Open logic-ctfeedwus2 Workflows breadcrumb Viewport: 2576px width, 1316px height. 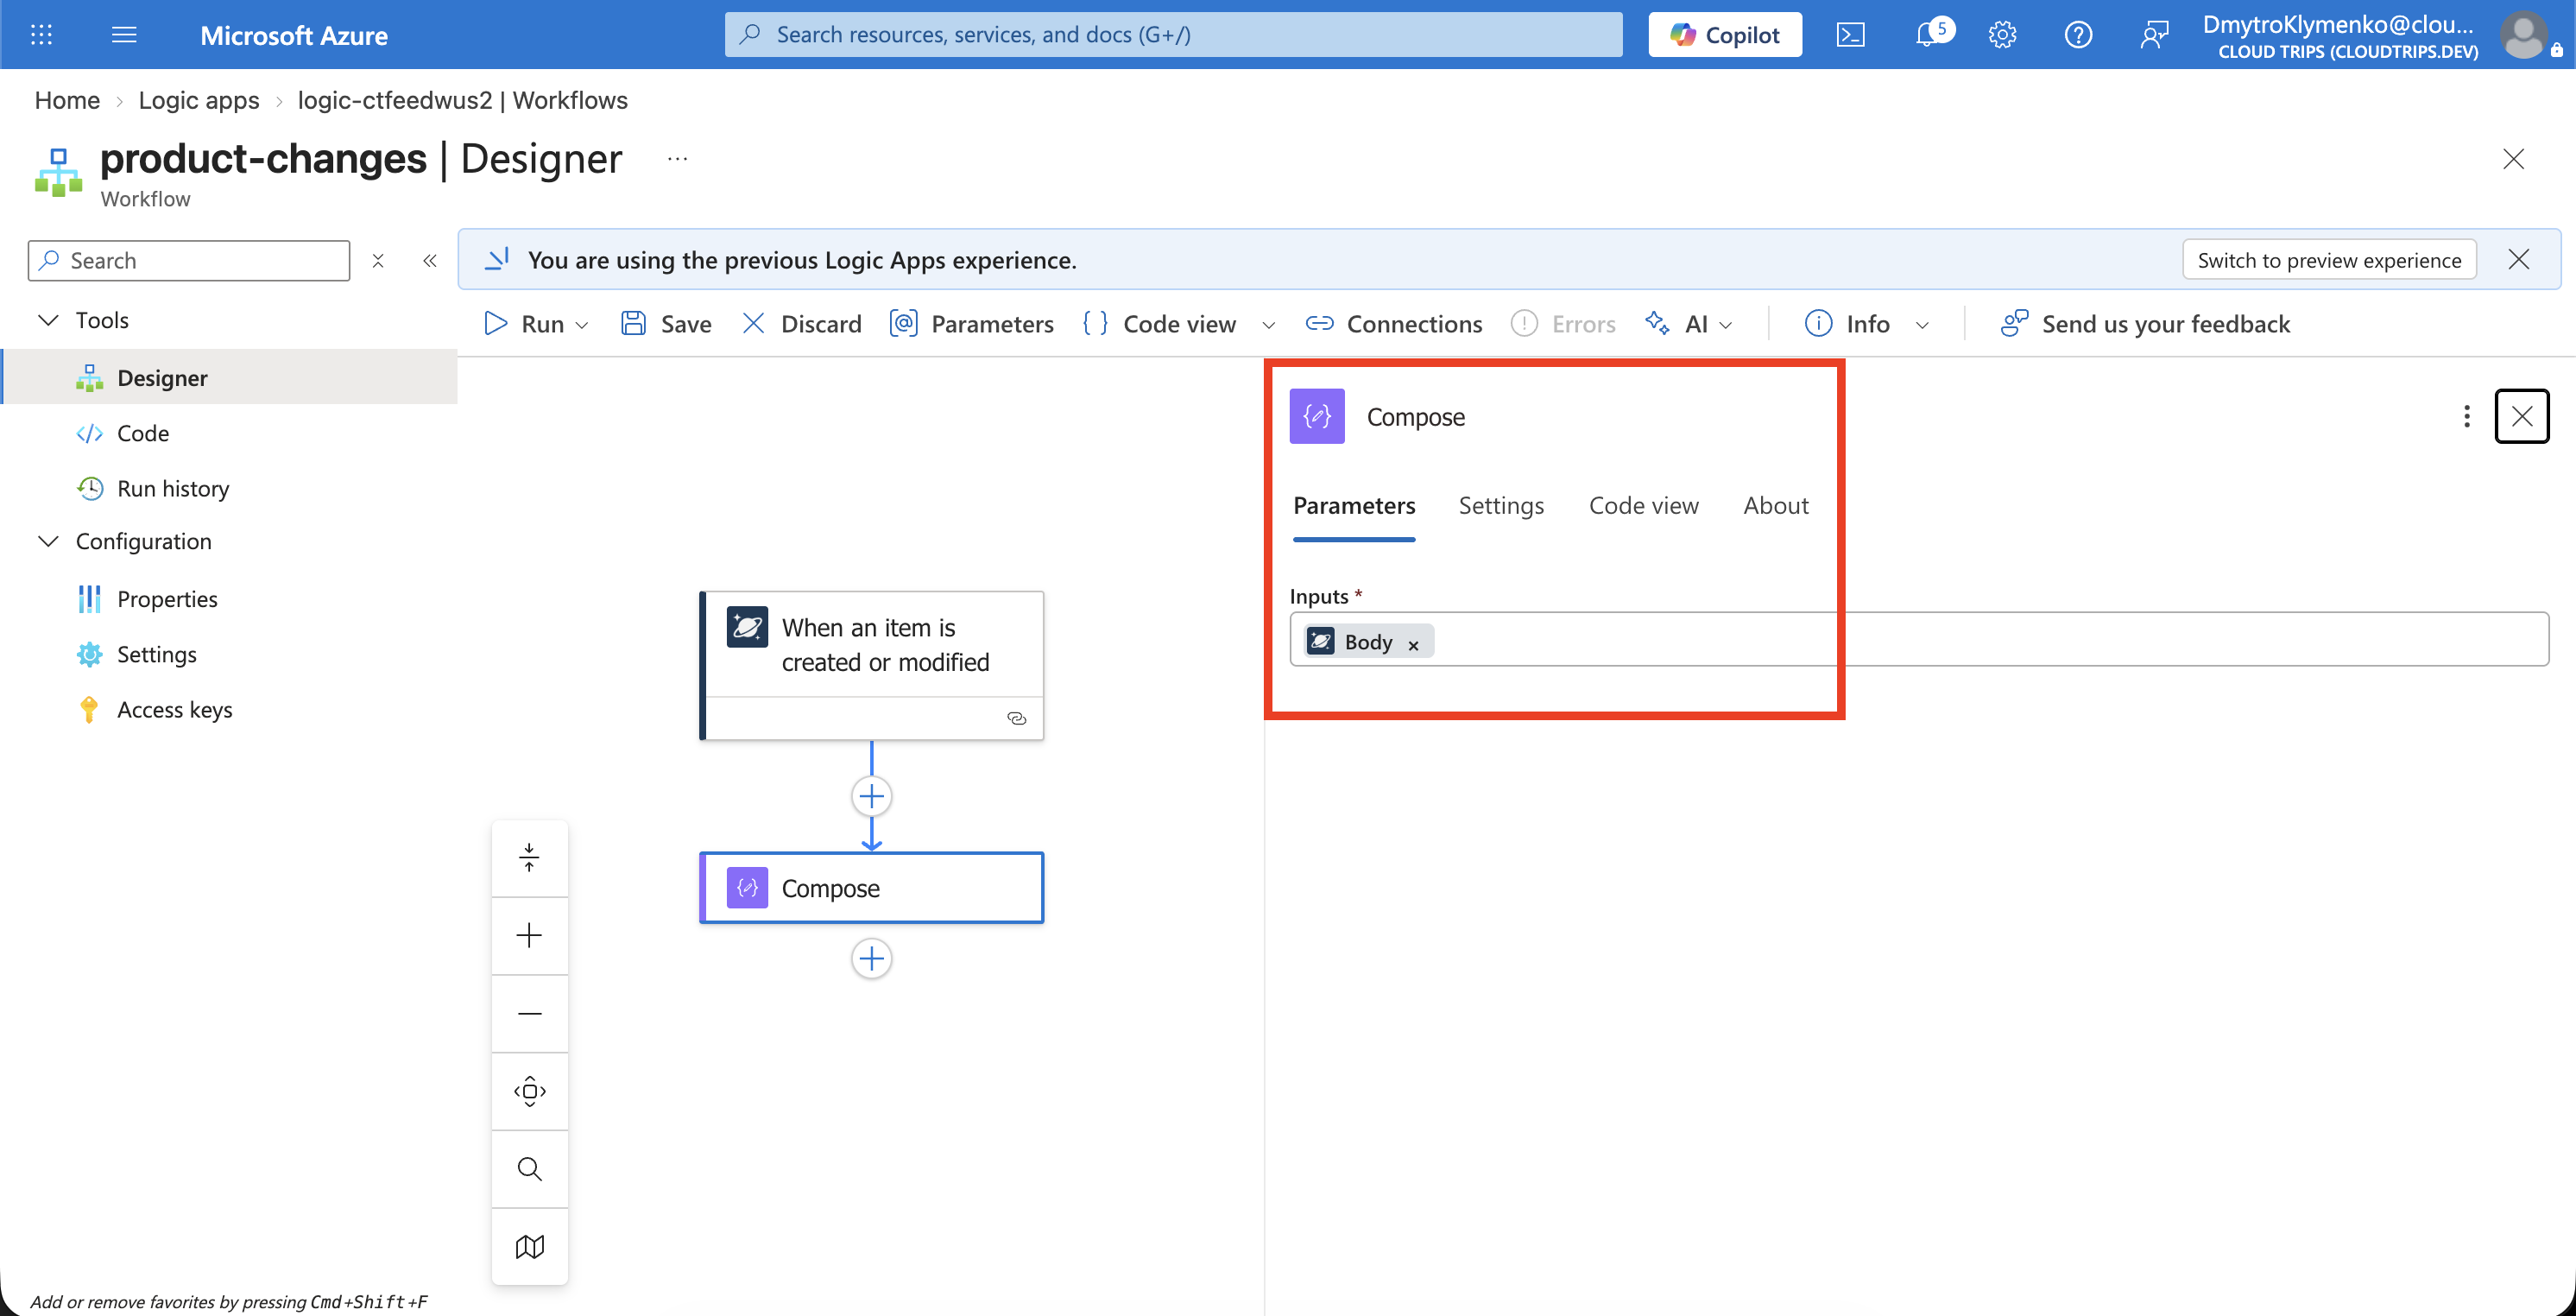(x=463, y=100)
